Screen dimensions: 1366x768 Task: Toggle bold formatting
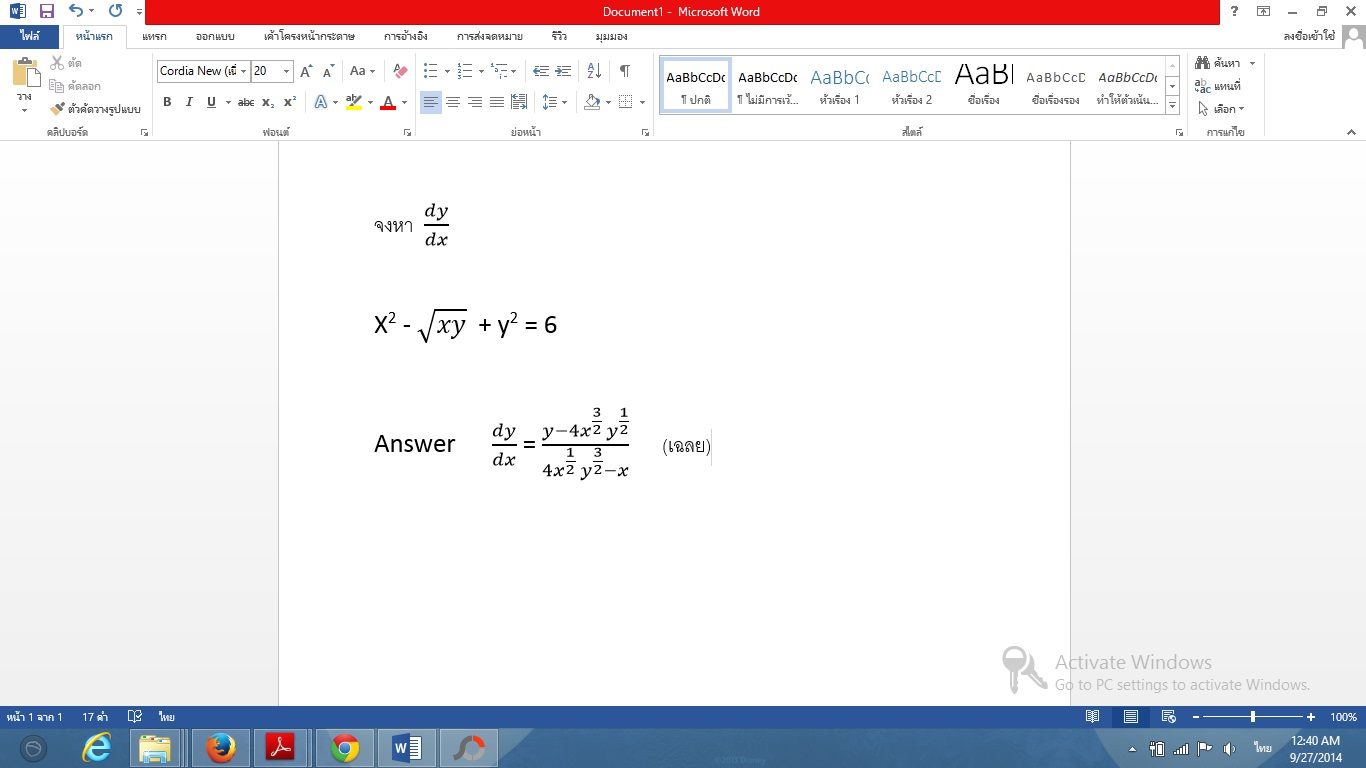click(167, 102)
